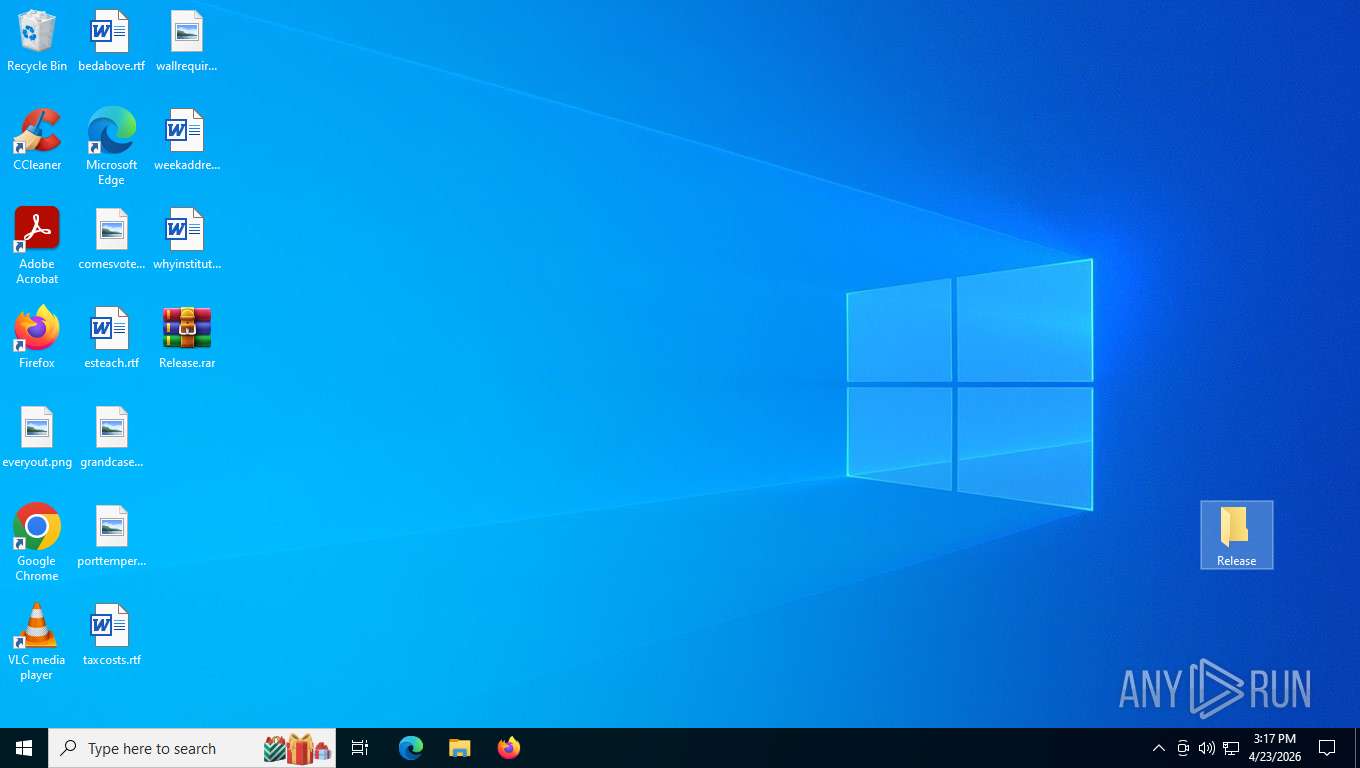Select the whyinstitut... Word document icon
Image resolution: width=1360 pixels, height=768 pixels.
[x=187, y=240]
